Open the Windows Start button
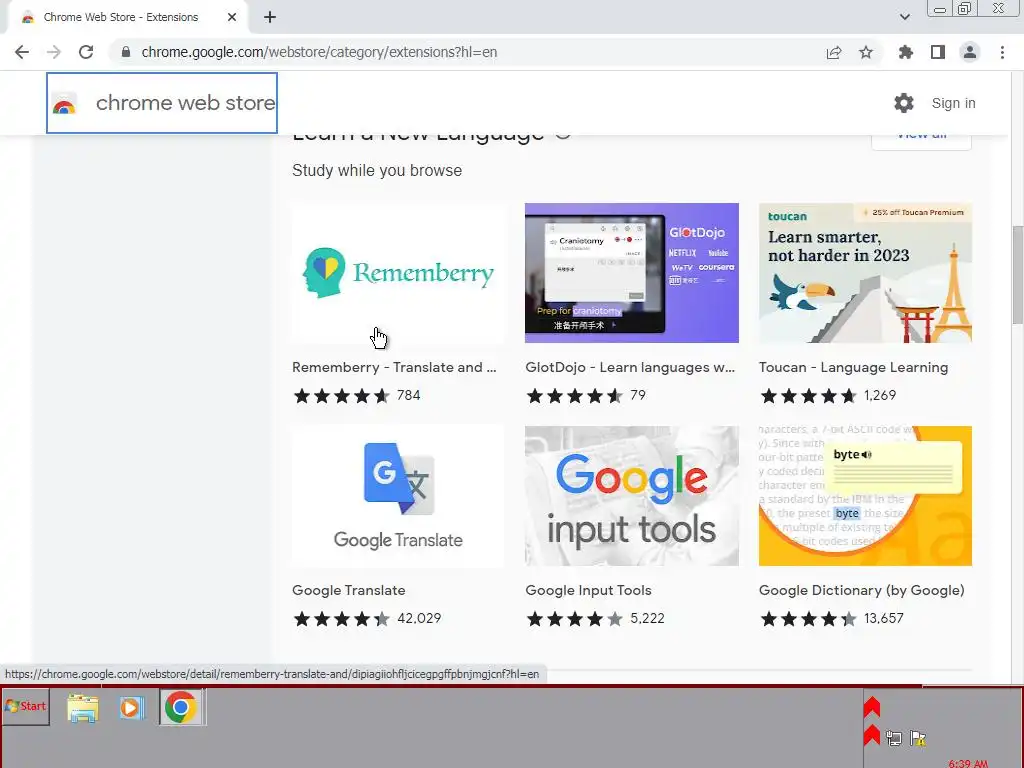This screenshot has width=1024, height=768. [x=26, y=707]
